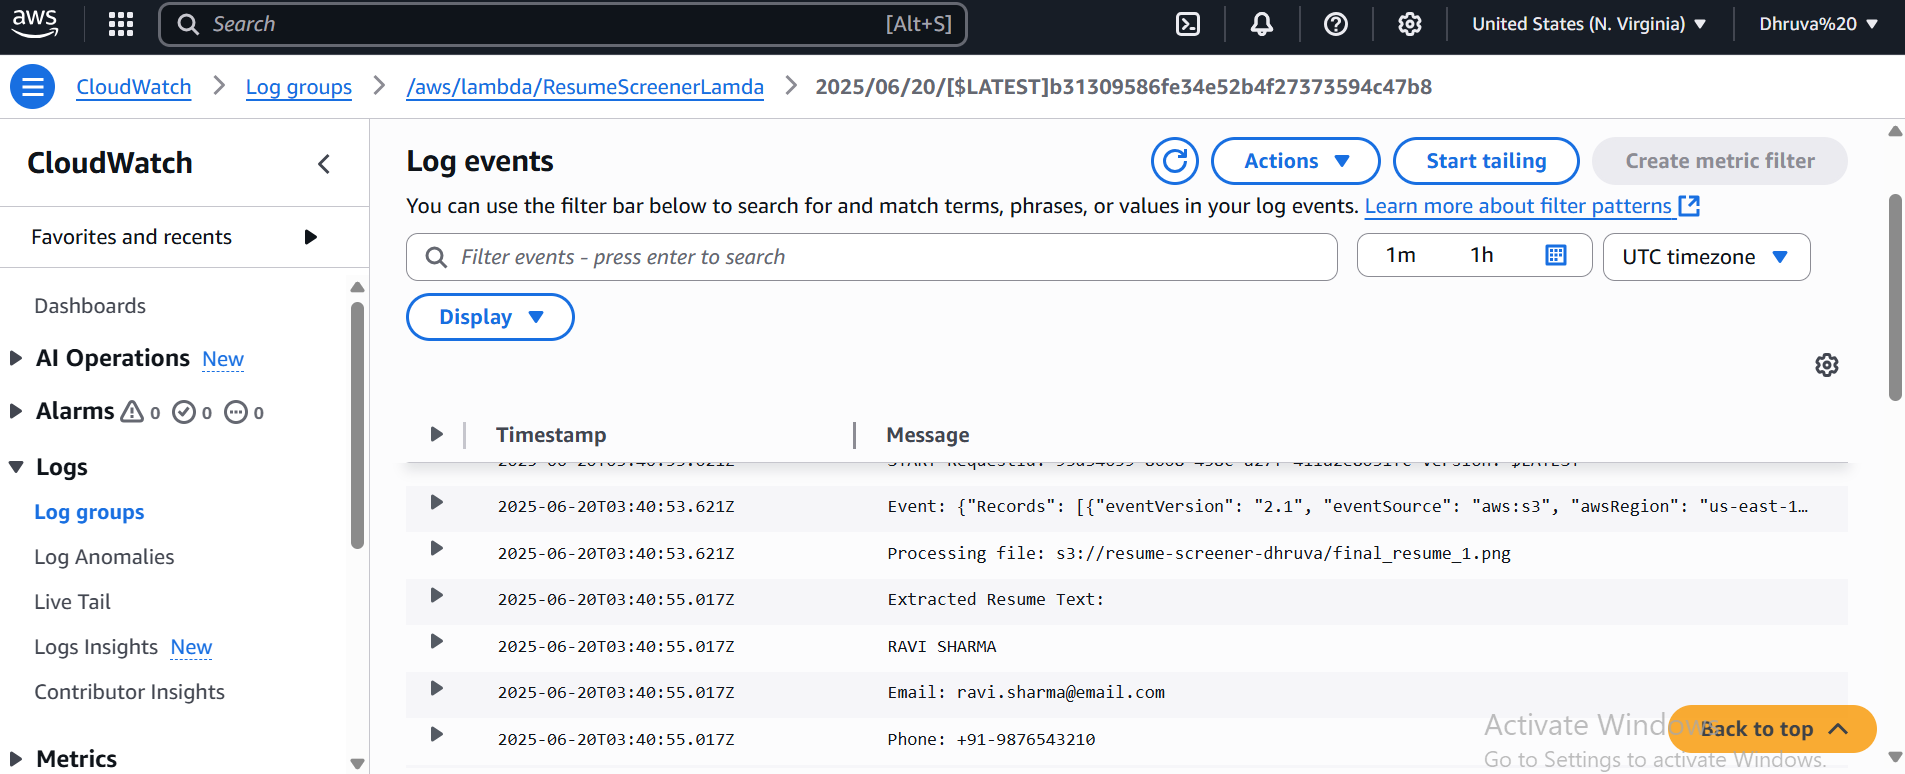1905x774 pixels.
Task: Click the top bar settings gear
Action: [x=1409, y=24]
